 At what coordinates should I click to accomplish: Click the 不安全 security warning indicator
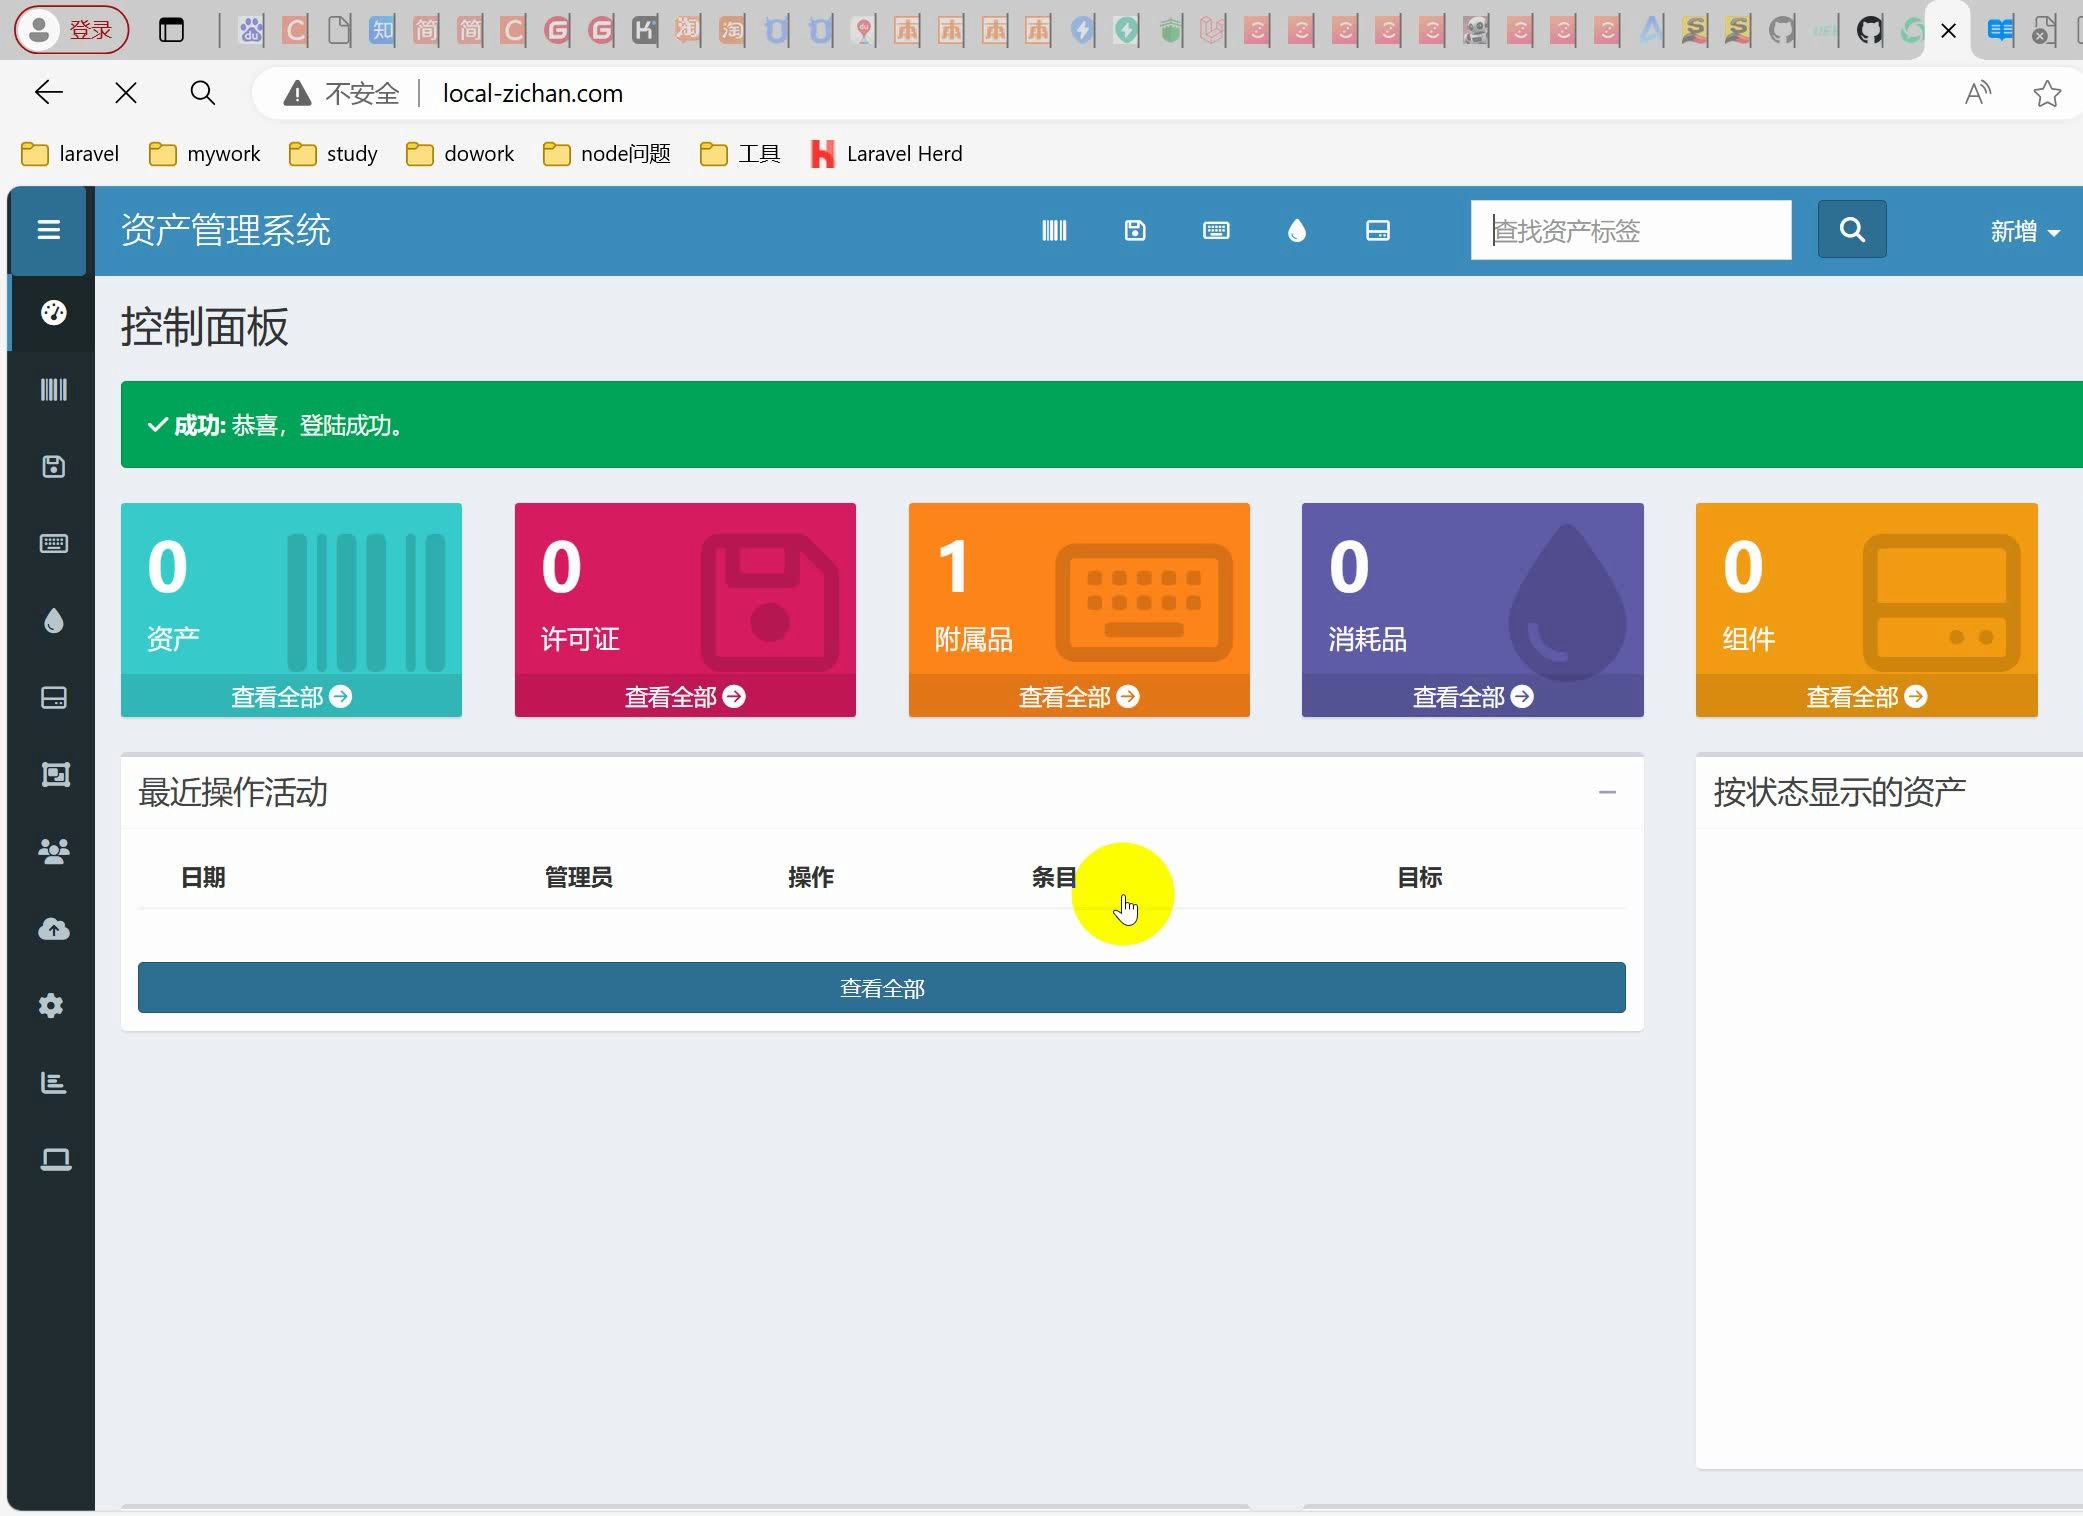[x=342, y=93]
